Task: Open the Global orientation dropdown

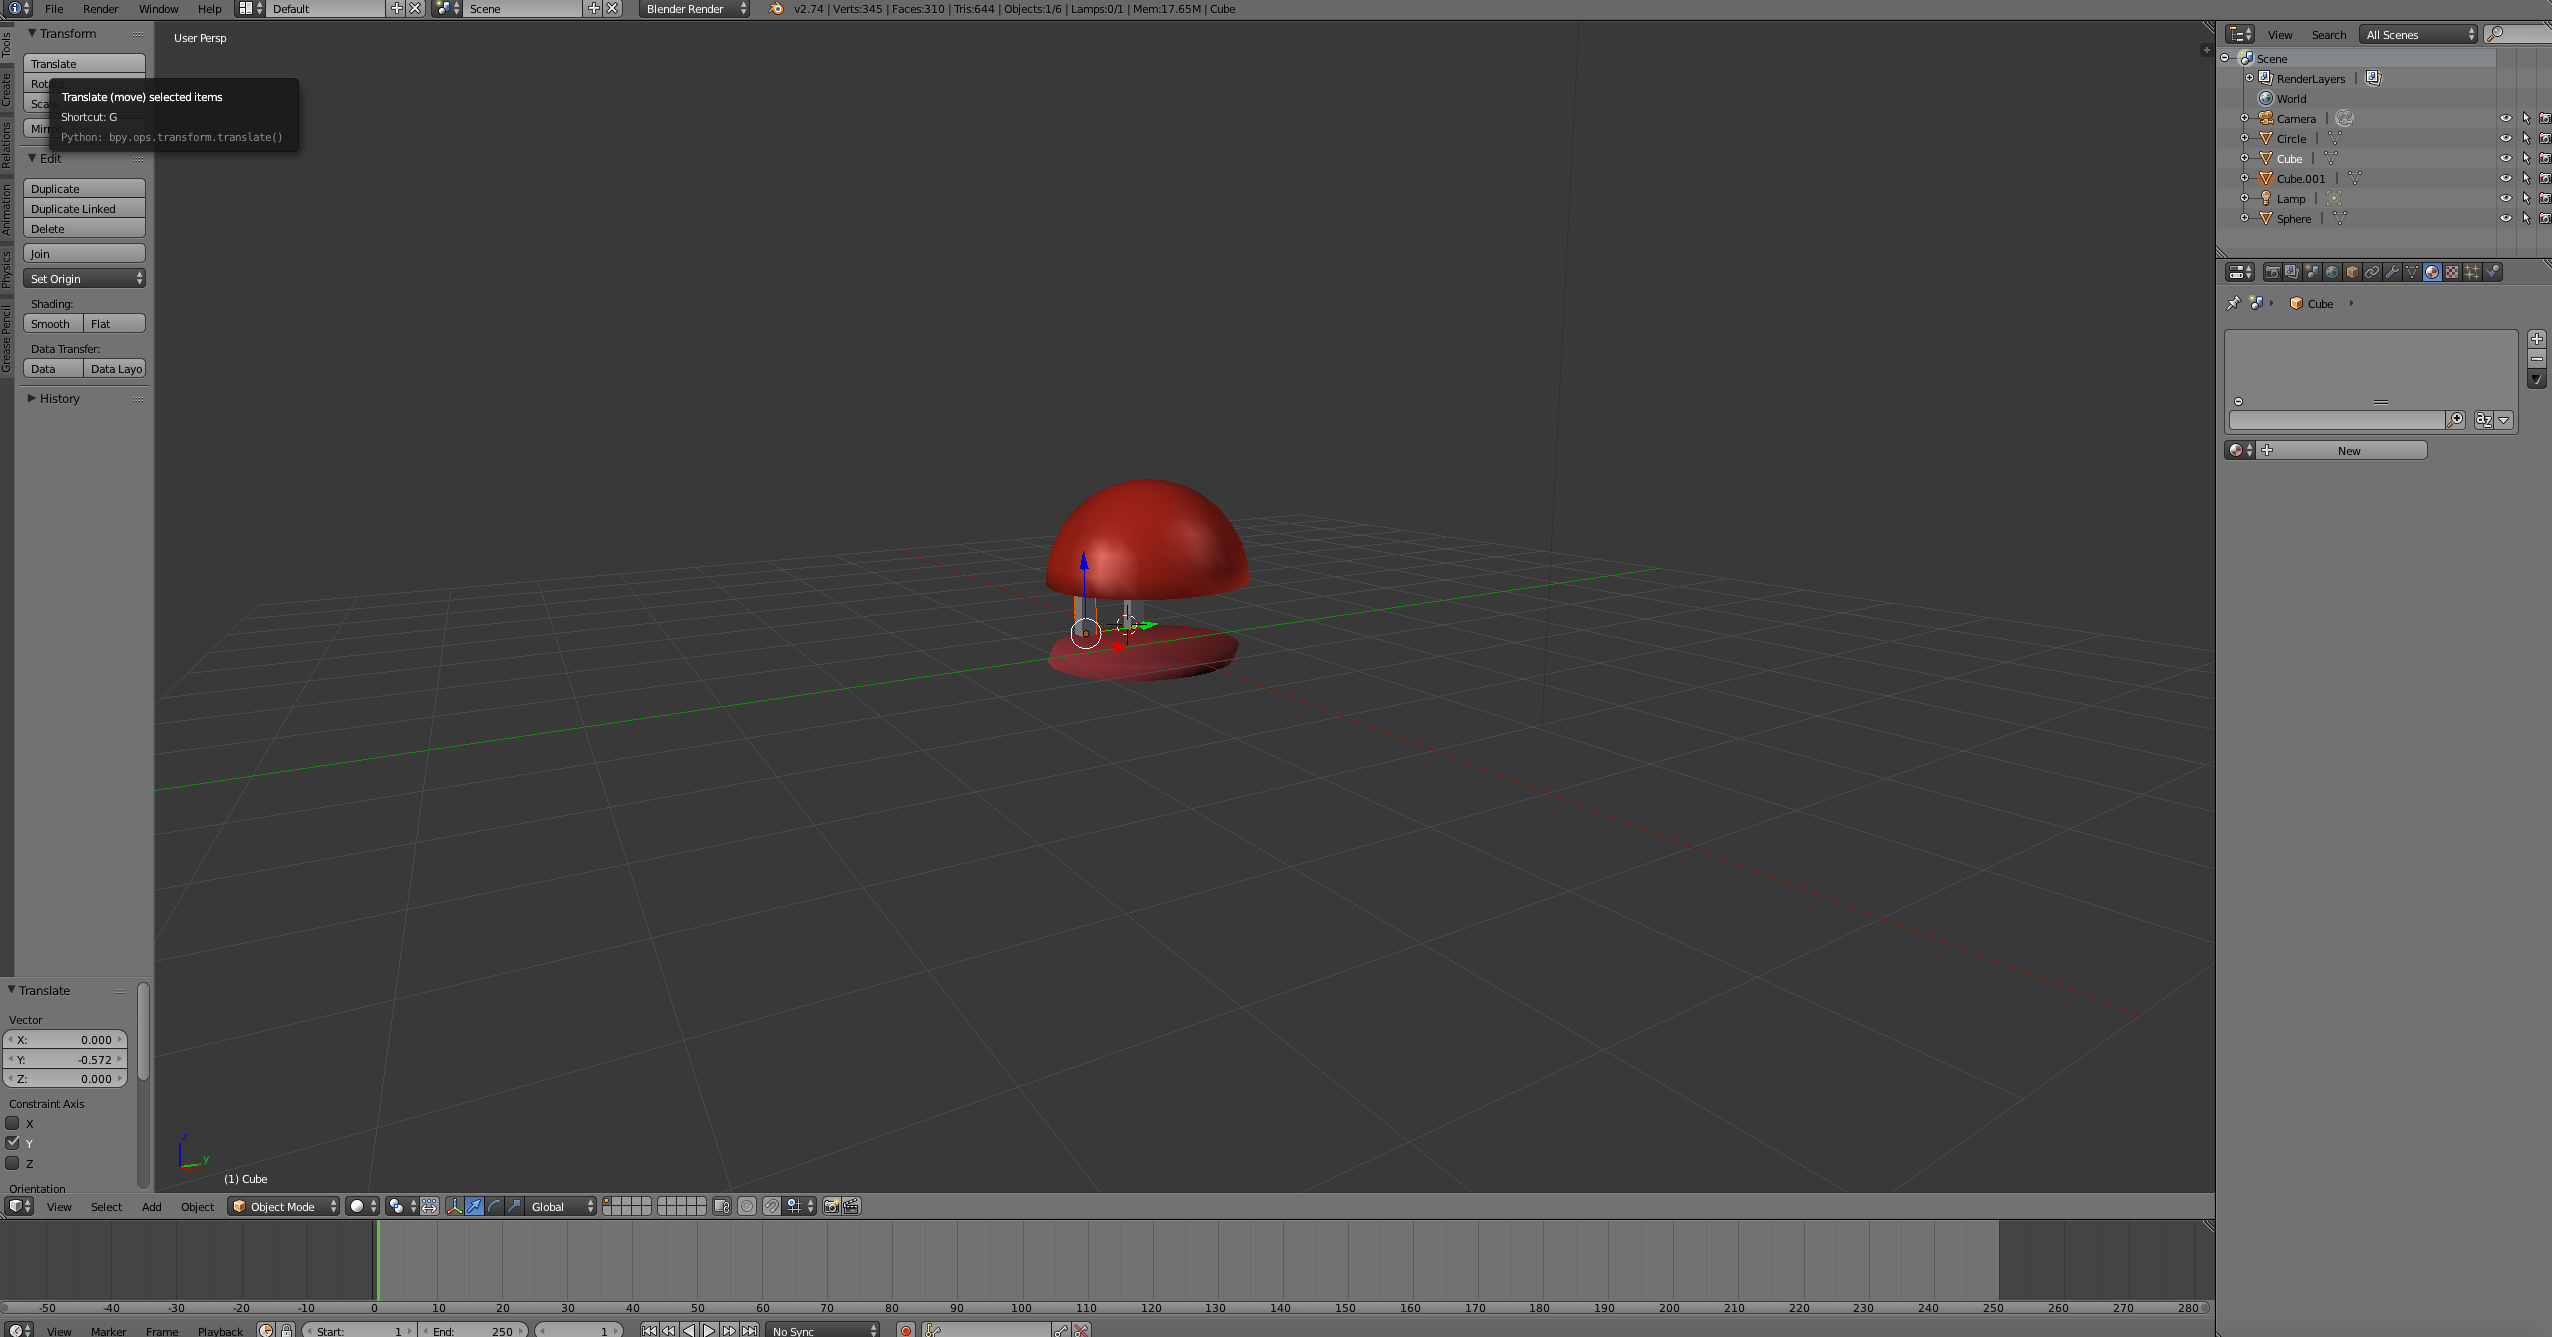Action: tap(560, 1206)
